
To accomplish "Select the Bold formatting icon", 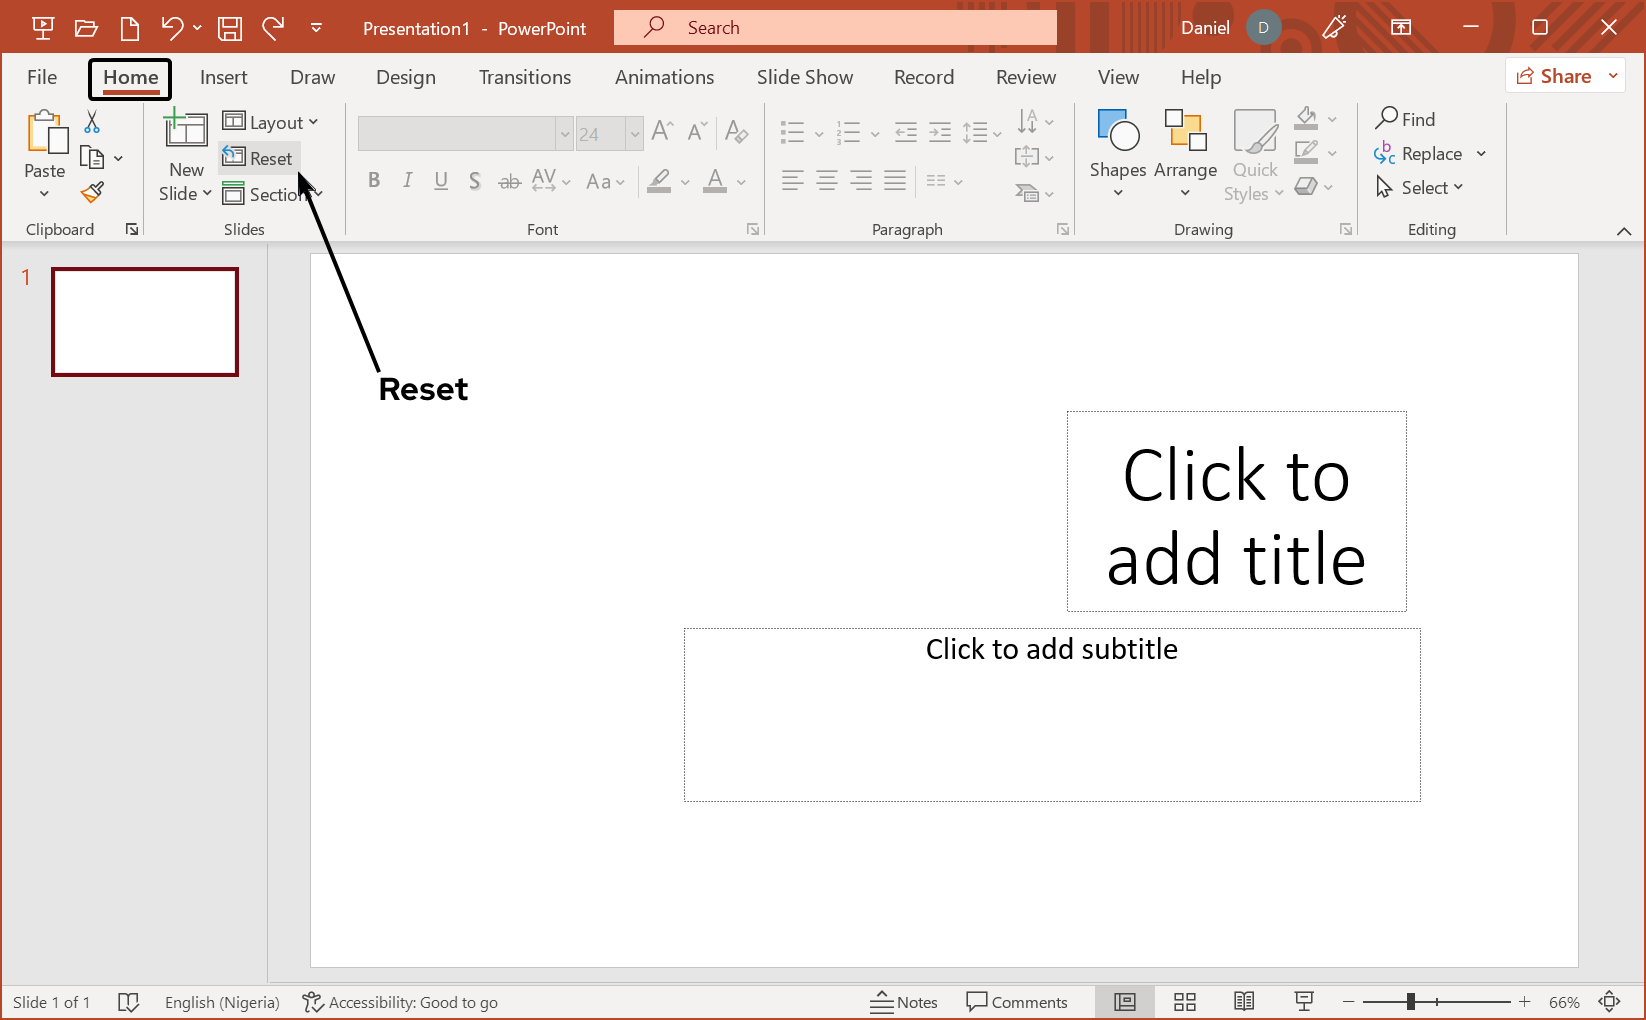I will (374, 180).
